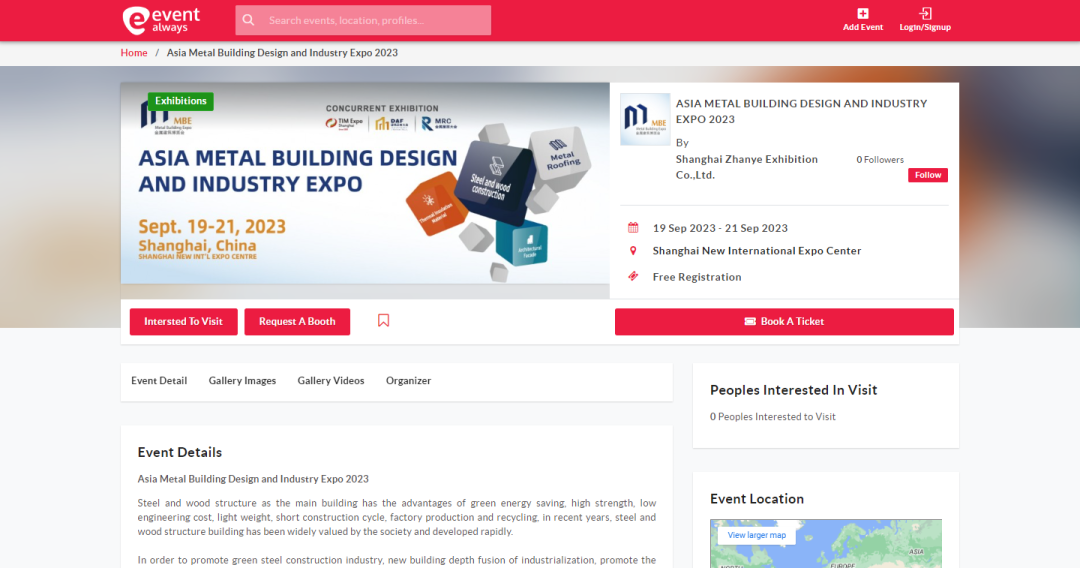
Task: Click the 'Free Registration' text
Action: pos(697,277)
